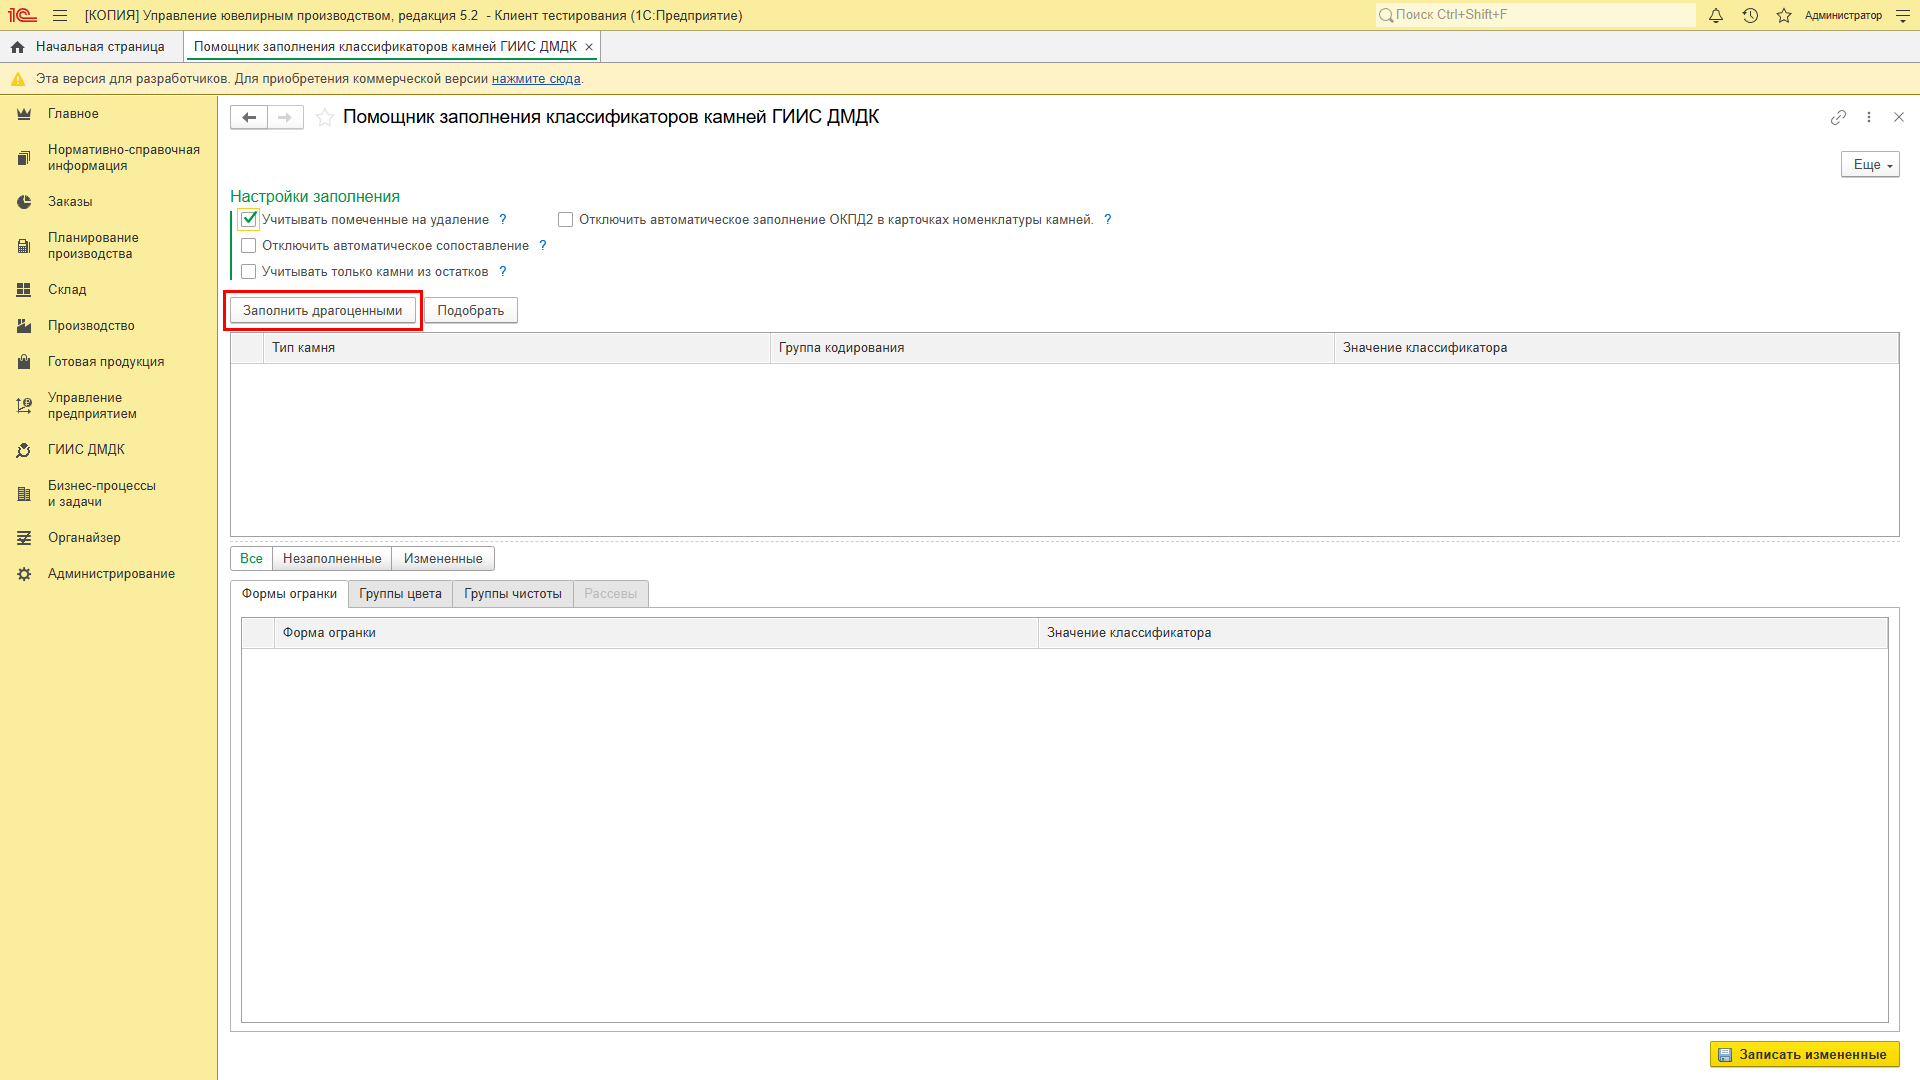Open the form's three-dot options menu

coord(1869,117)
